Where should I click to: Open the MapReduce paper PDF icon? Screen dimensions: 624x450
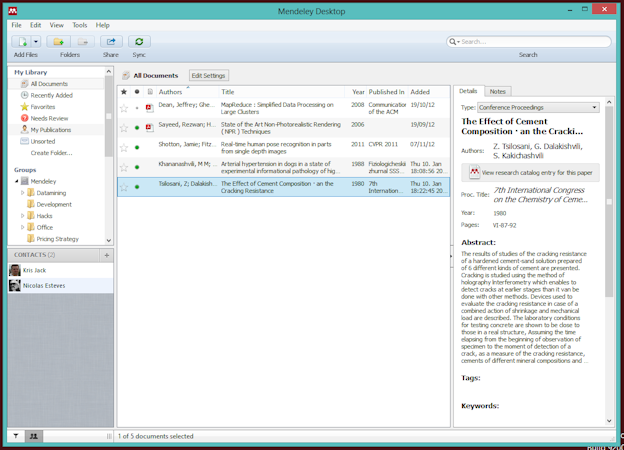pos(150,107)
